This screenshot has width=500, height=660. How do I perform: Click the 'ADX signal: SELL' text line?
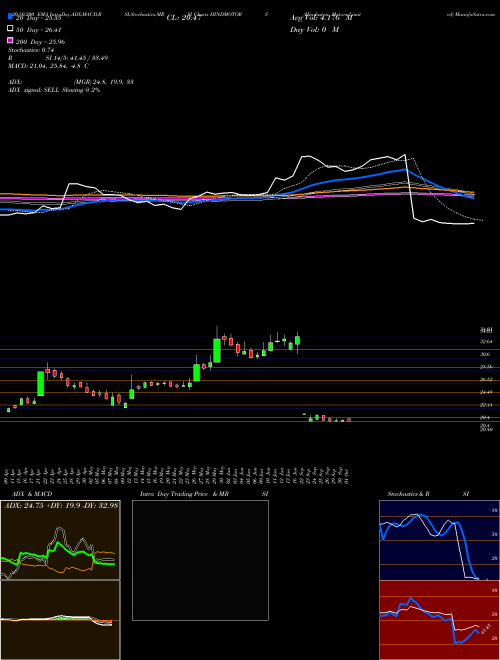pos(54,90)
